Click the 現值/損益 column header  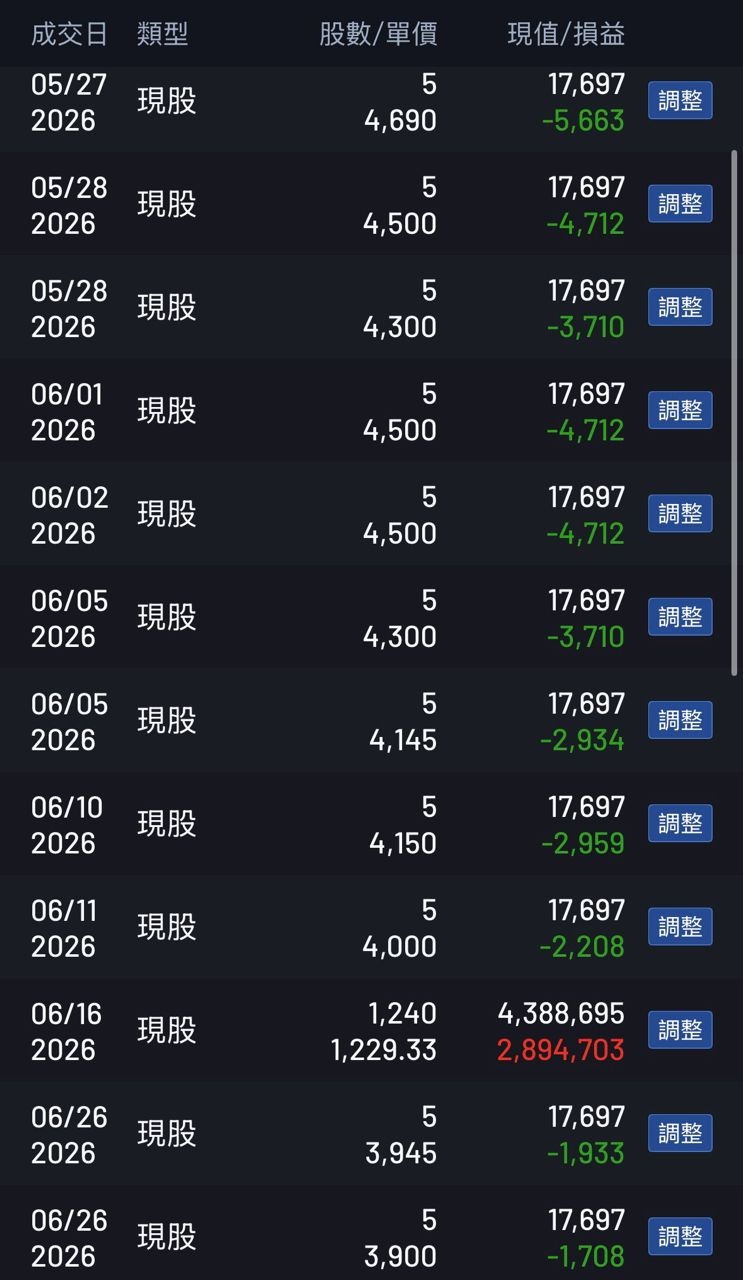click(566, 34)
